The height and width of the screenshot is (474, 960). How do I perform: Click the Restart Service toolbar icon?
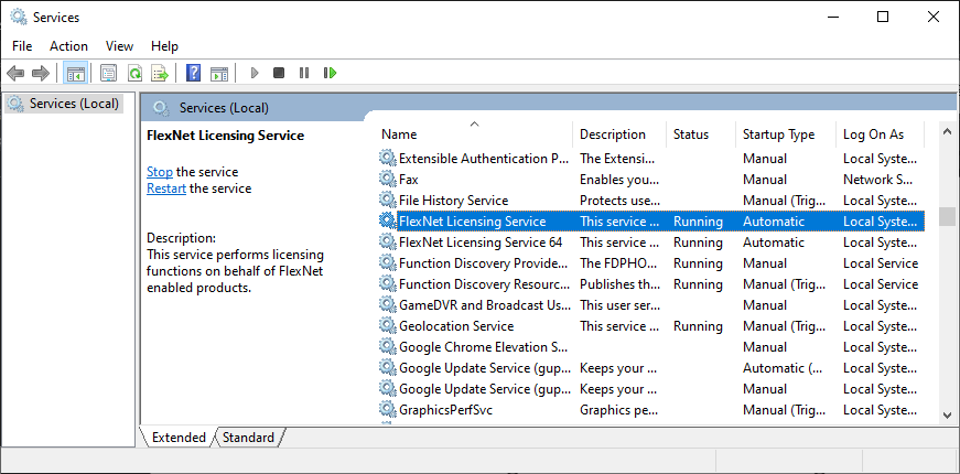[x=330, y=73]
